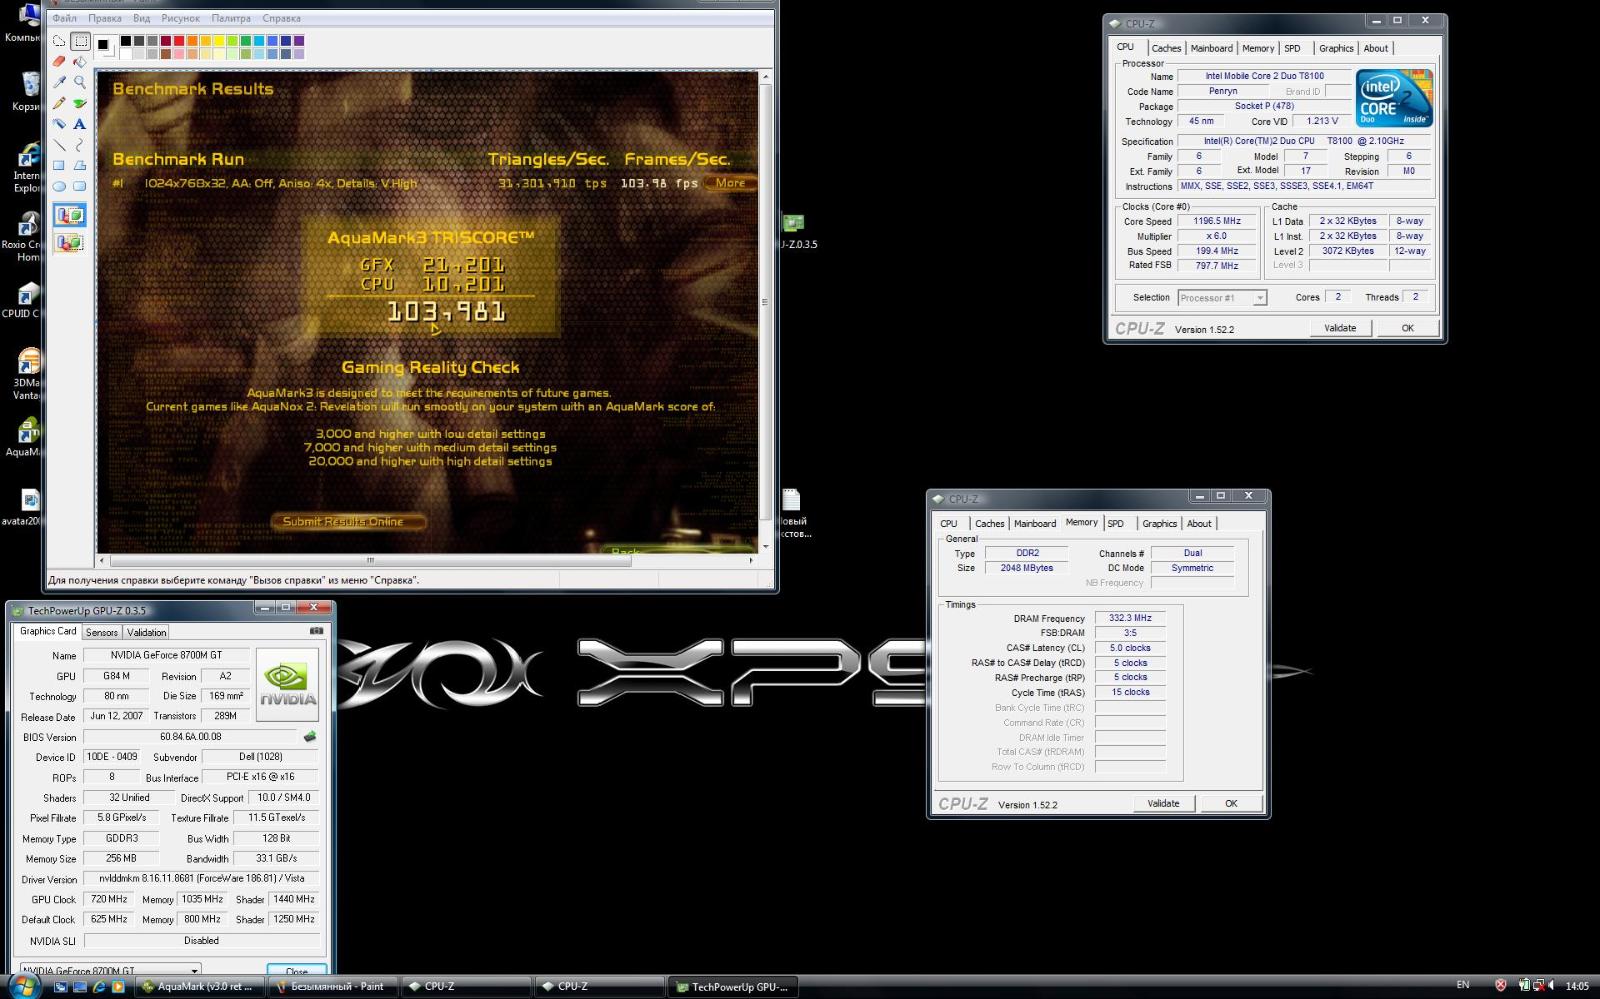The image size is (1600, 999).
Task: Pick the Polygon shape tool in Paint
Action: (80, 165)
